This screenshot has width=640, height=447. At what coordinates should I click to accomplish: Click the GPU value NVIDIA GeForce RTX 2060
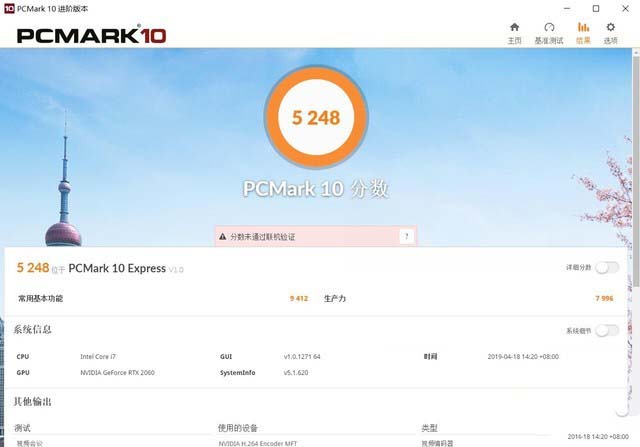pos(117,372)
